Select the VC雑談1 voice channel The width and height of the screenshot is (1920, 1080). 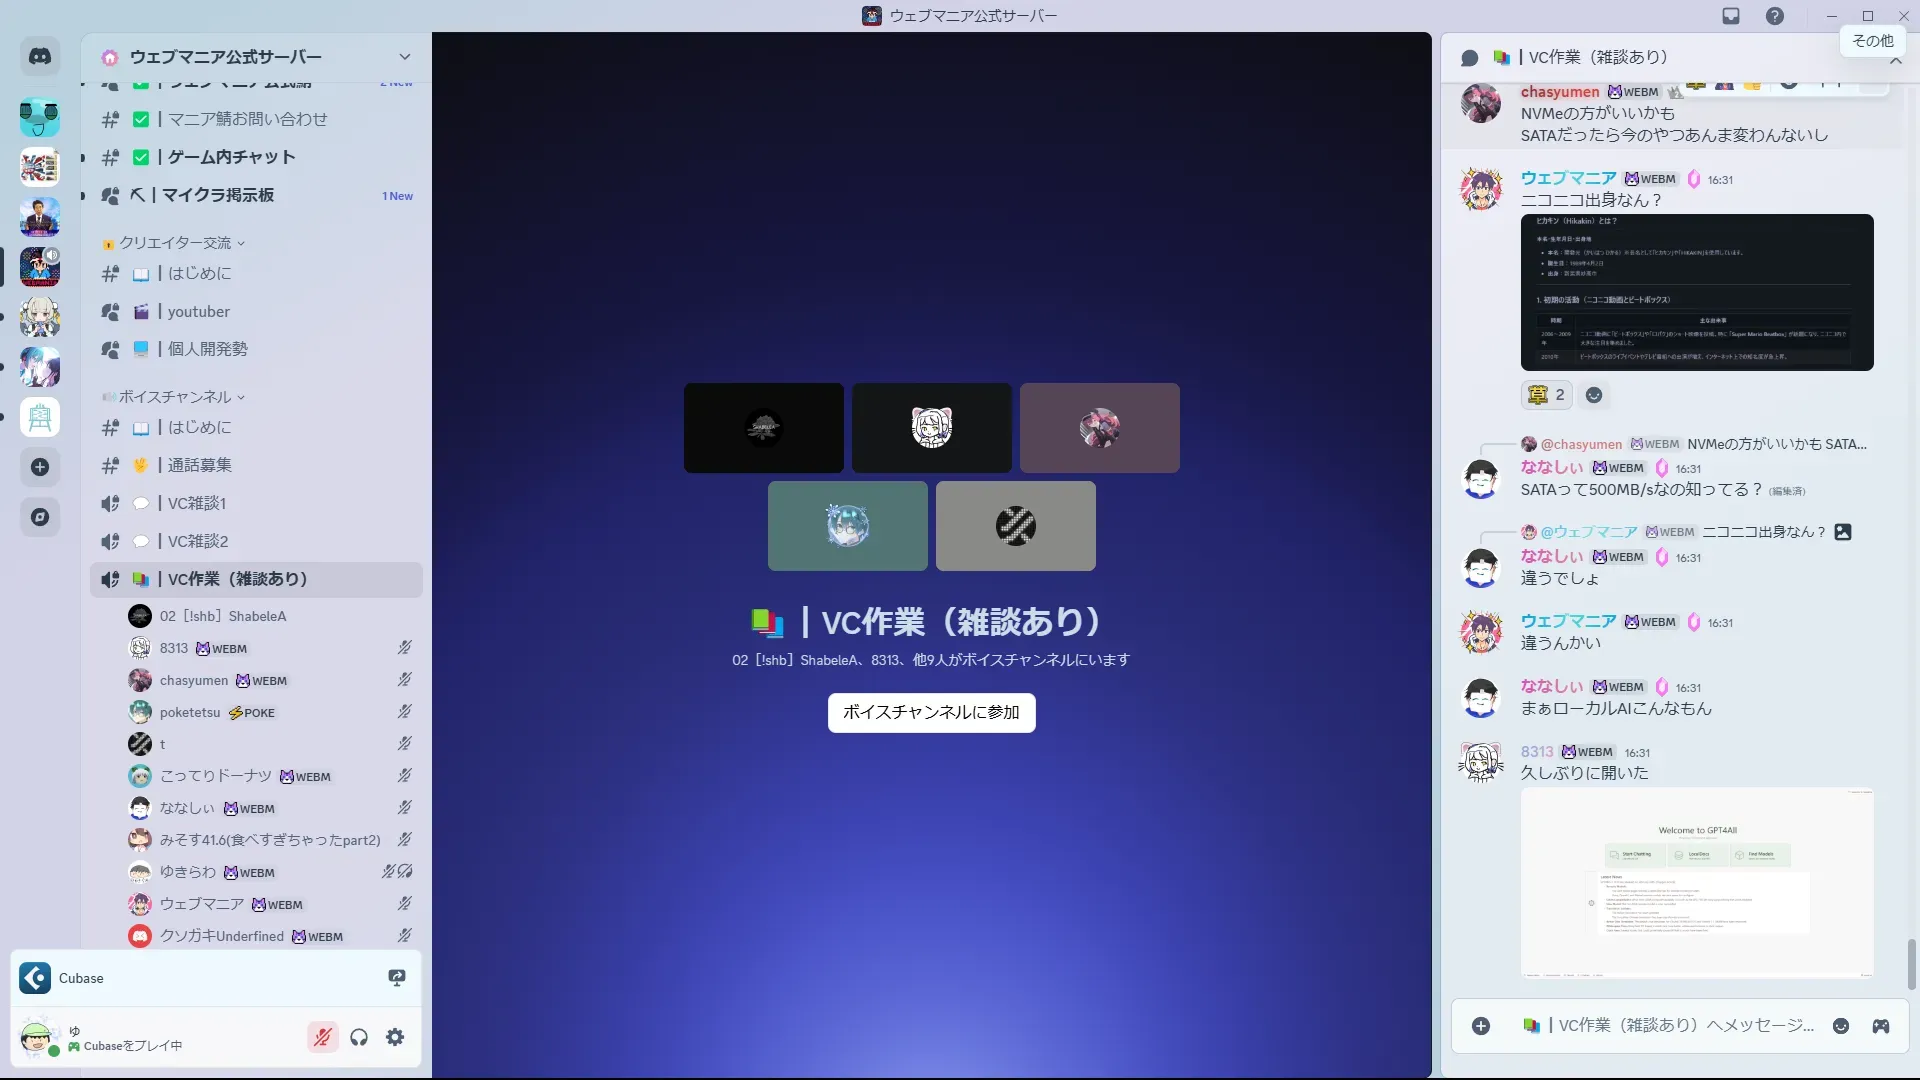point(197,503)
